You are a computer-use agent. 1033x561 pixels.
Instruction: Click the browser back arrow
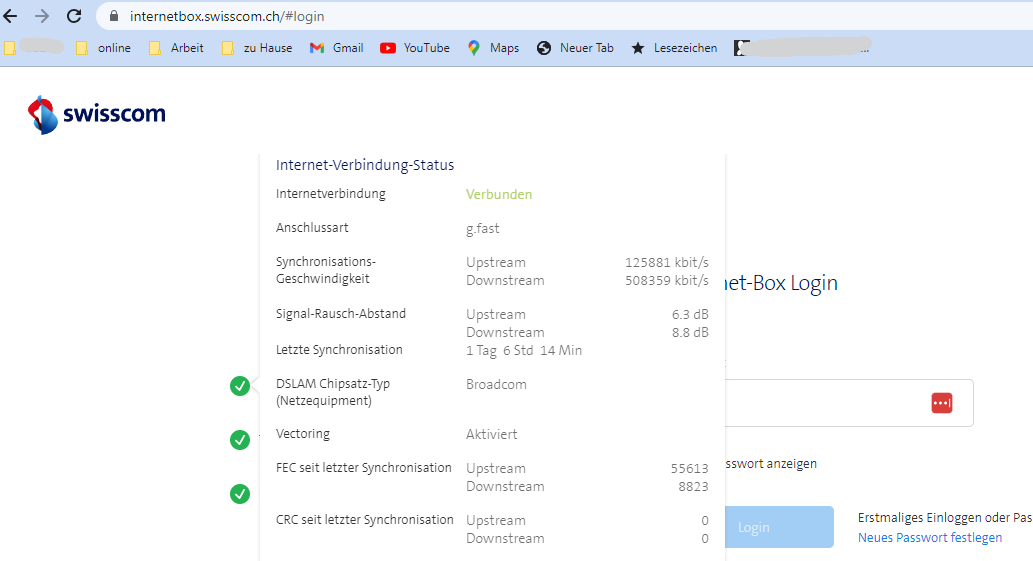tap(11, 16)
